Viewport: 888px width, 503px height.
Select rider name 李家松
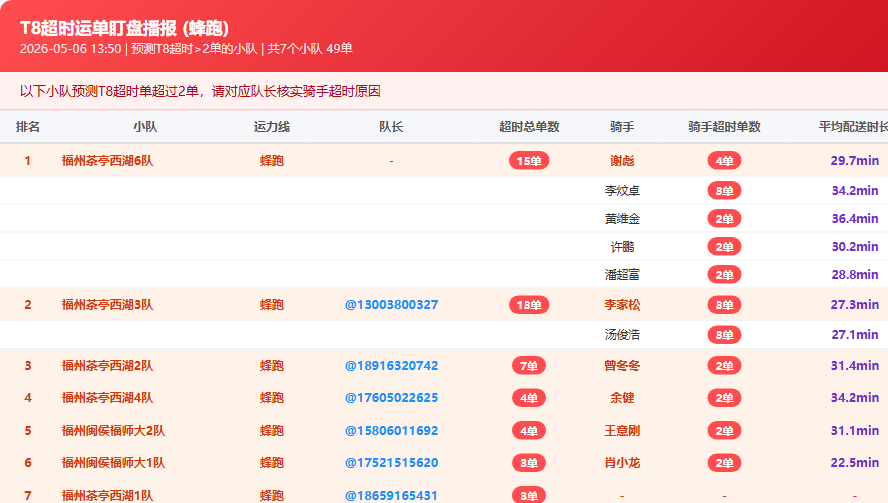(x=622, y=305)
